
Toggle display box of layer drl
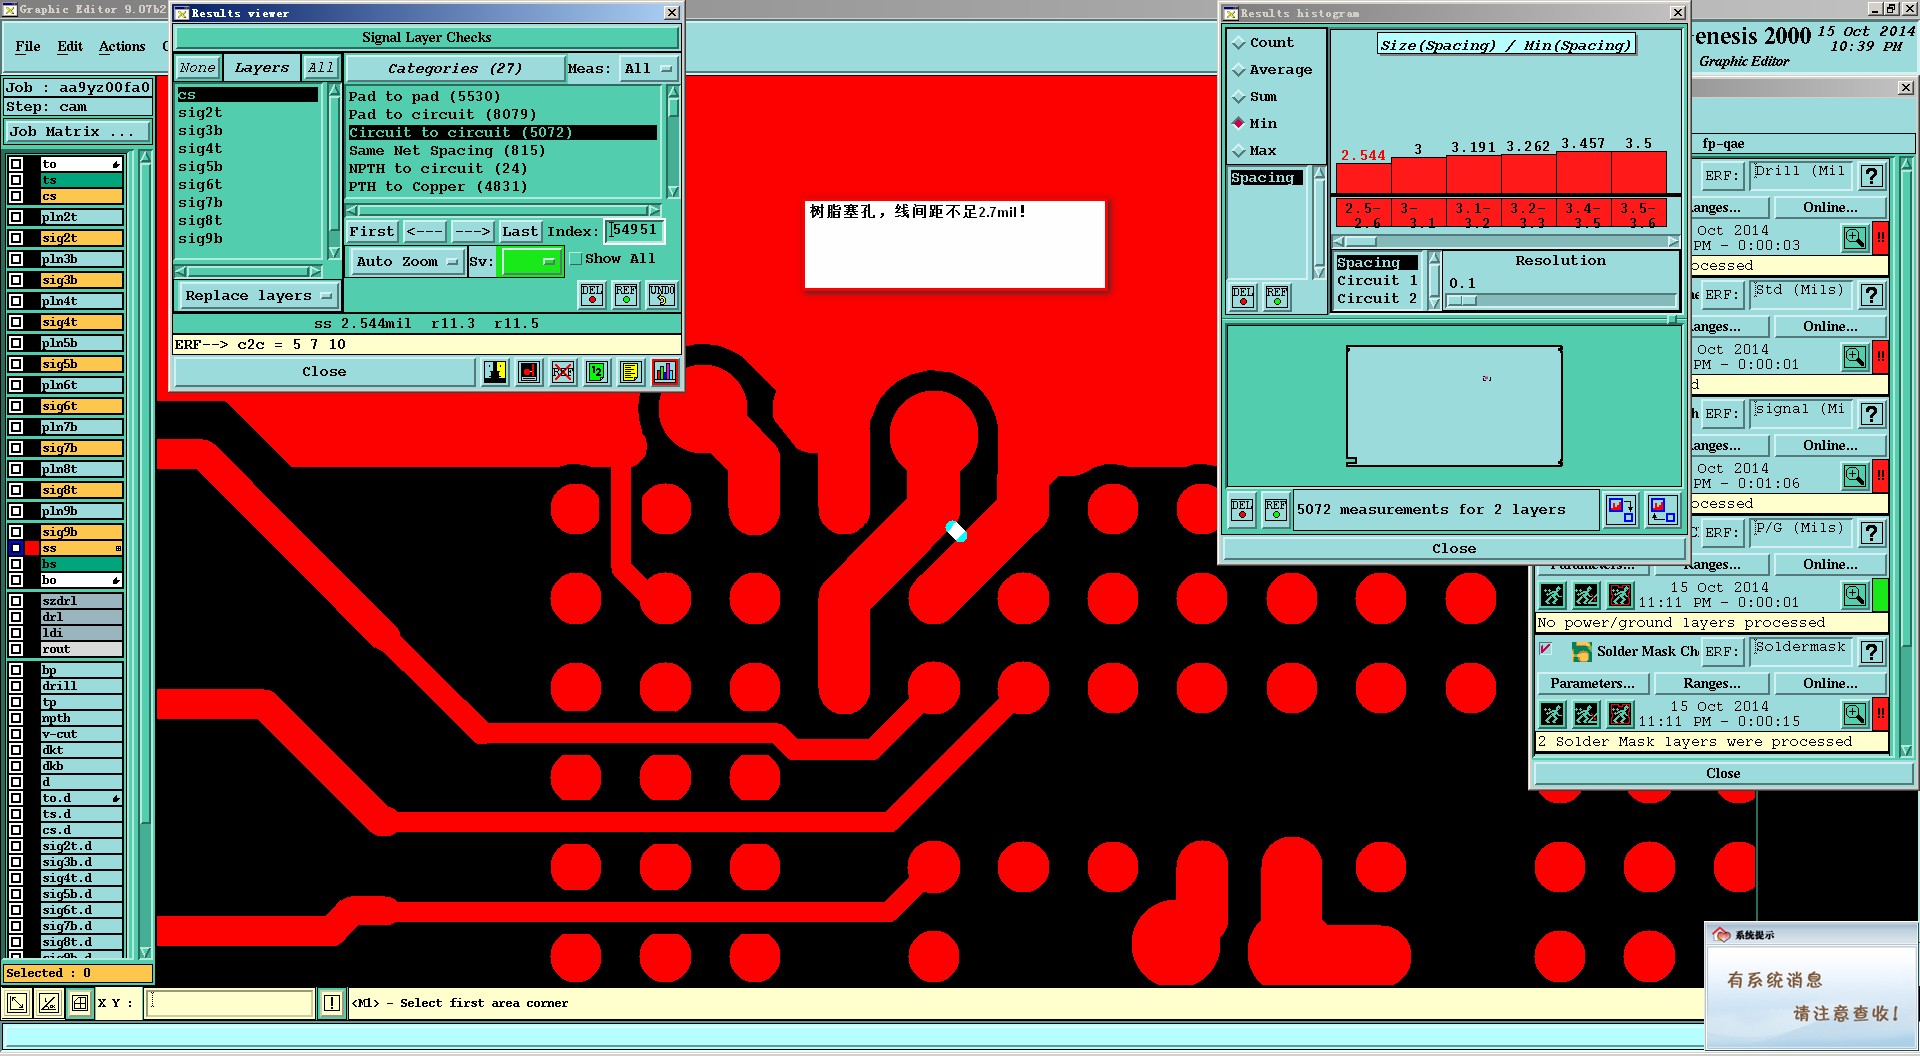(16, 617)
